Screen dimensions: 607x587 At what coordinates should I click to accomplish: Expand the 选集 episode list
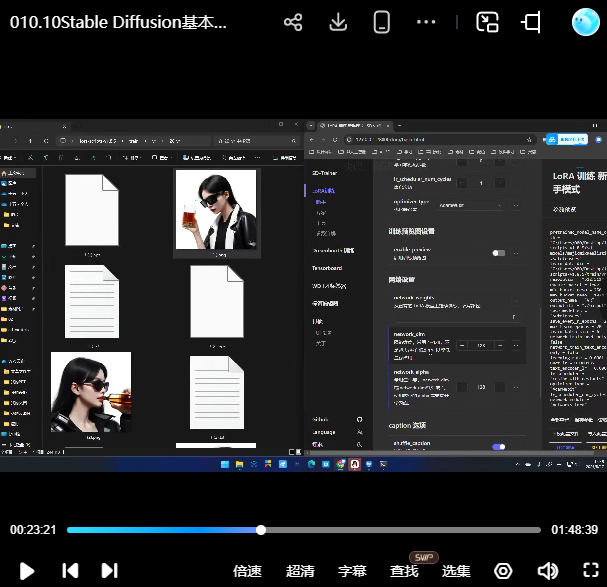pos(456,571)
